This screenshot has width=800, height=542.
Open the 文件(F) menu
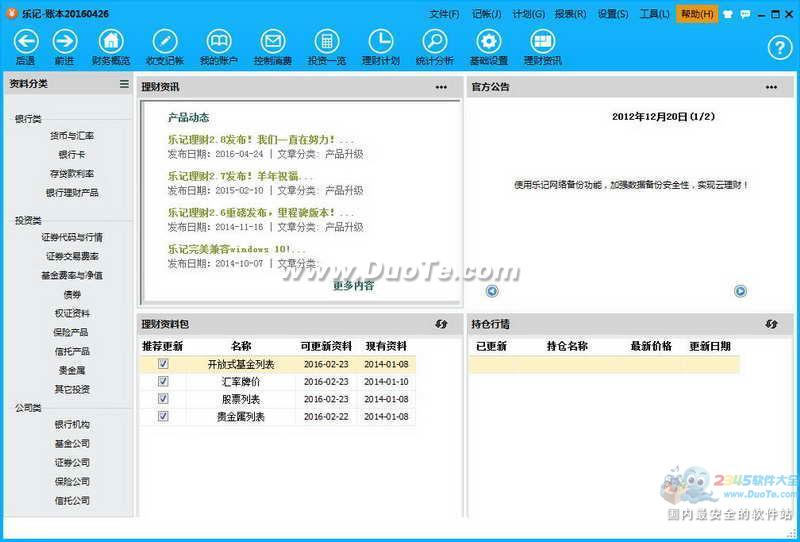(x=444, y=14)
